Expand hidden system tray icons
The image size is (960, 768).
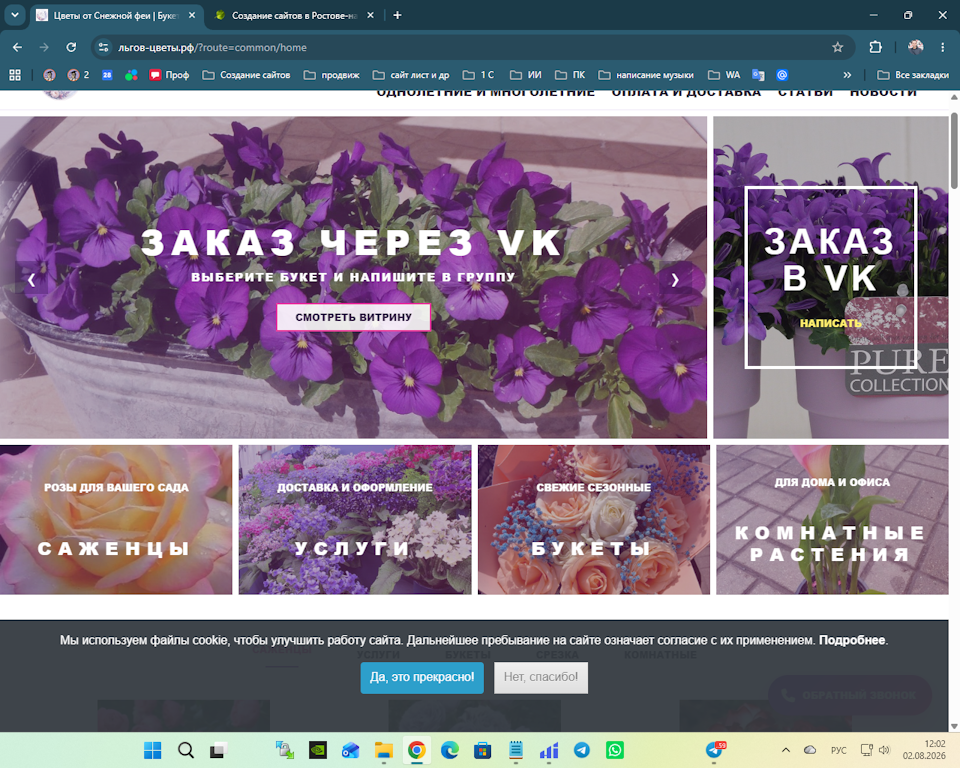coord(786,750)
